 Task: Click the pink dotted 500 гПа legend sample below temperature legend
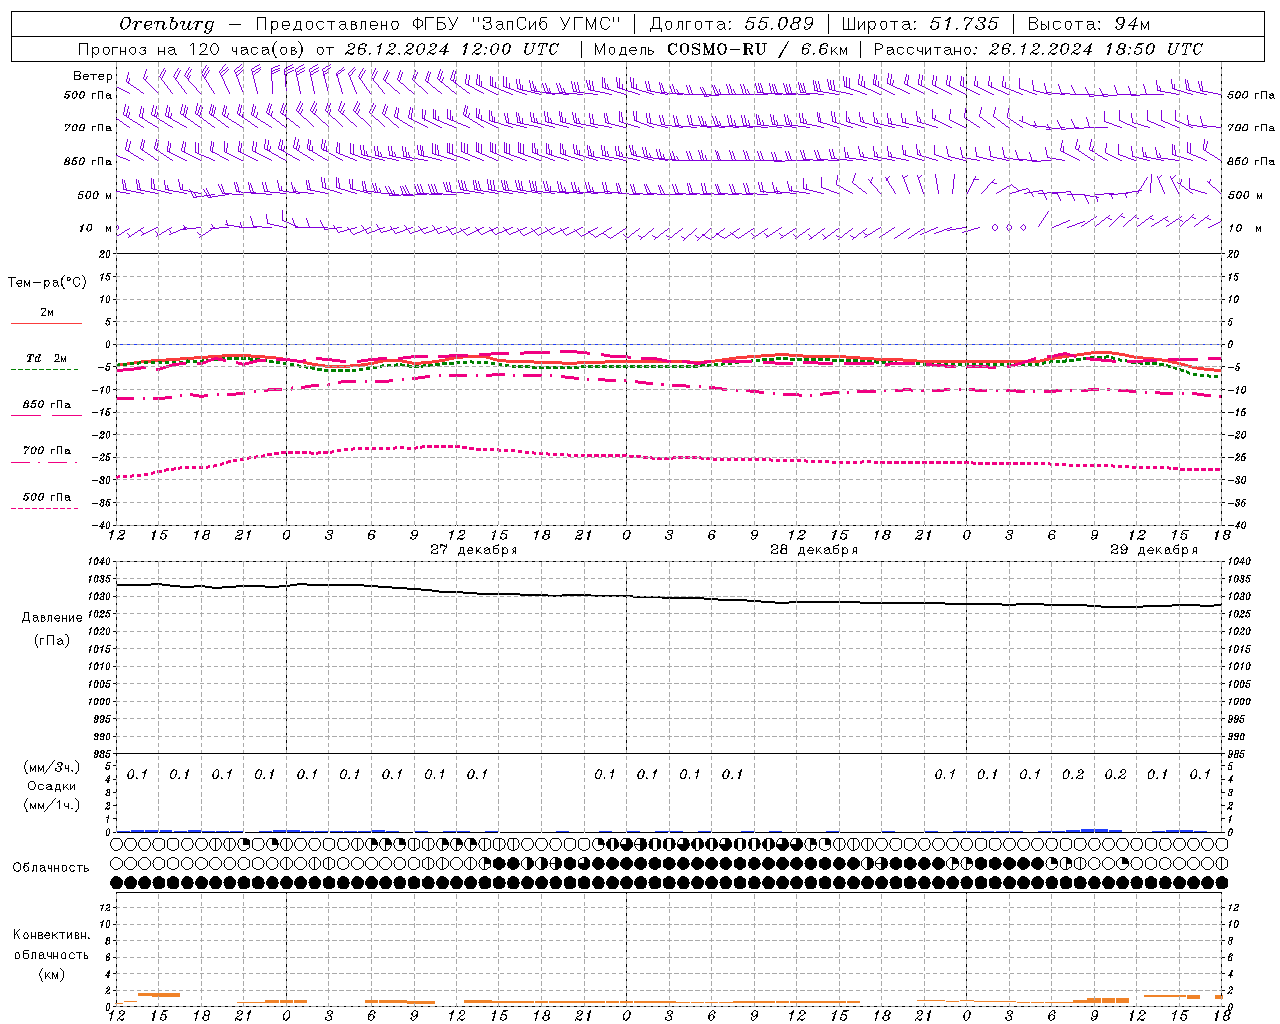(x=44, y=508)
